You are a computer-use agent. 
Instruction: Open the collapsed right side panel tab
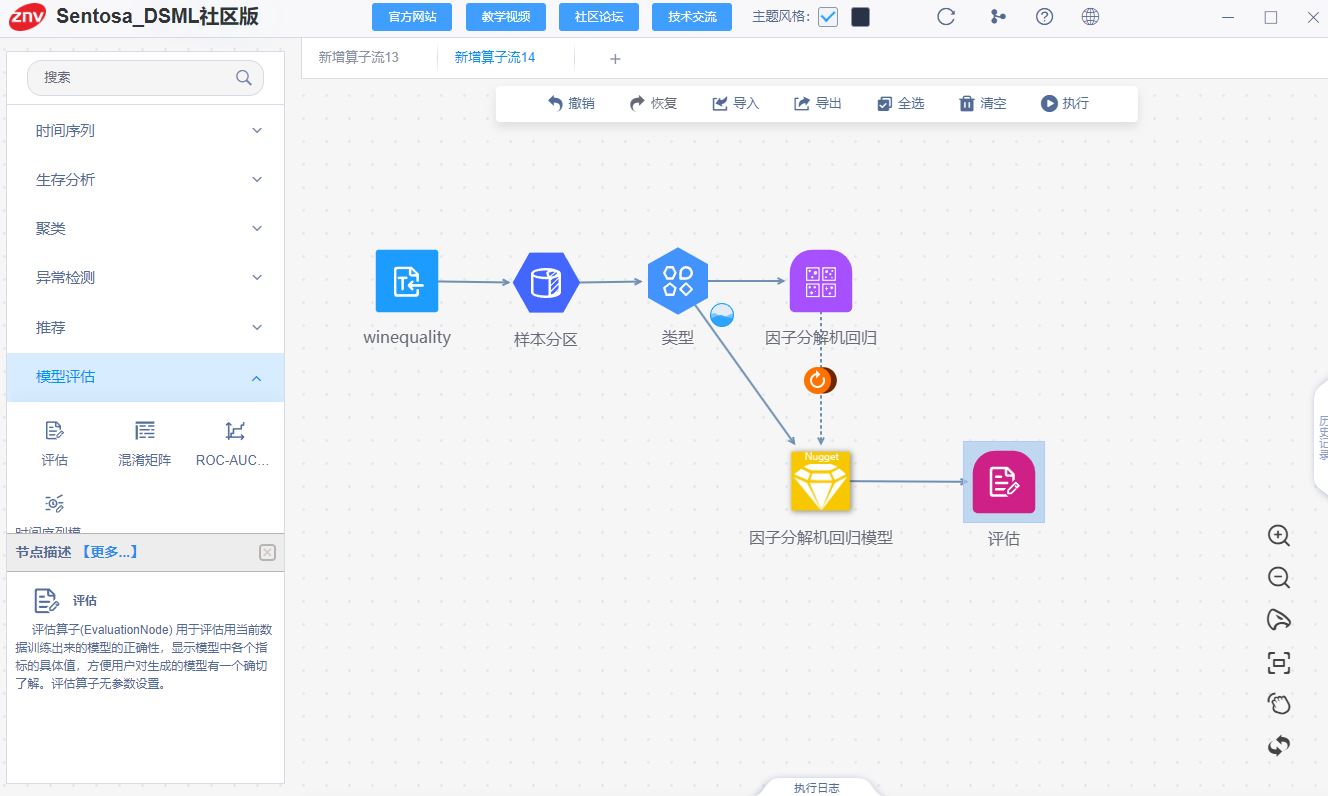(1321, 436)
